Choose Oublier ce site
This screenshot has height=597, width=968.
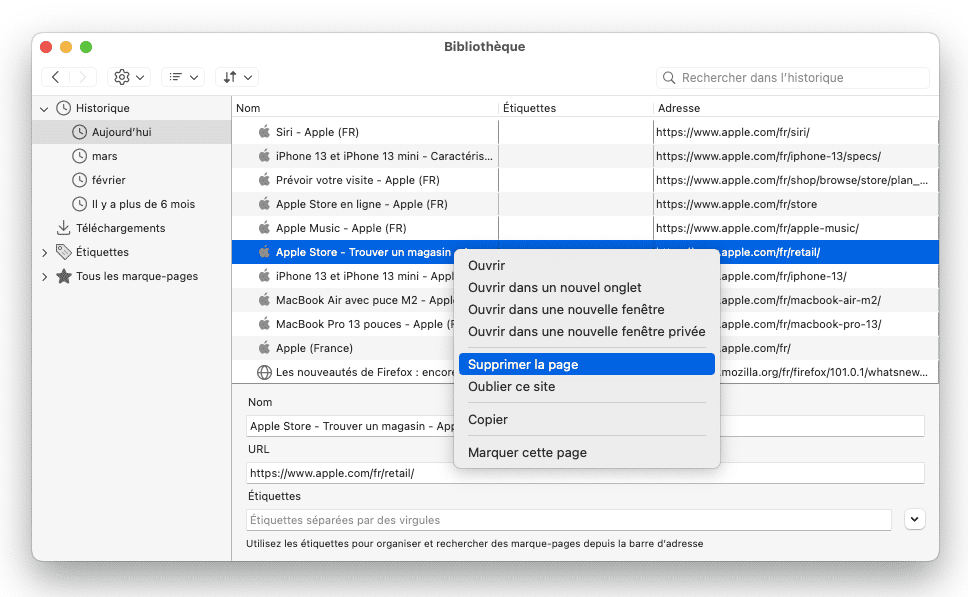(586, 387)
